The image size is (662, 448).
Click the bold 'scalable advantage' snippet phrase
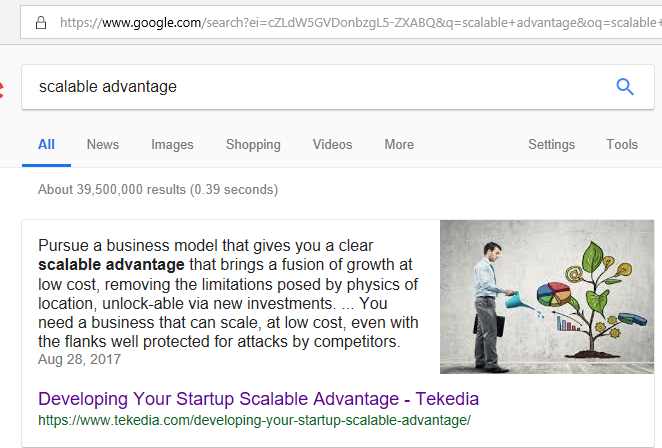(x=111, y=265)
